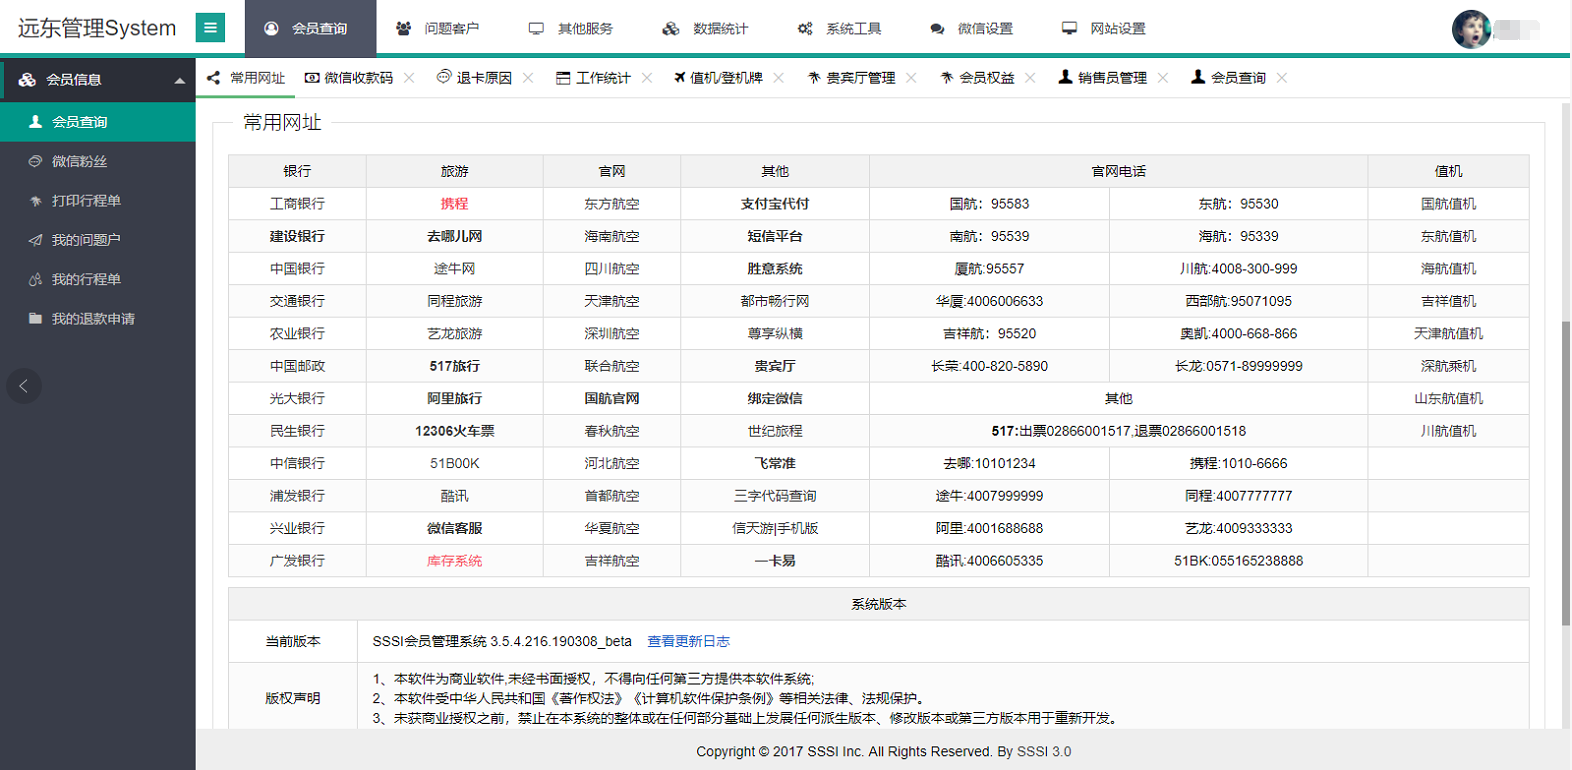This screenshot has height=770, width=1572.
Task: Click the 我的行程单 sidebar icon
Action: click(35, 280)
